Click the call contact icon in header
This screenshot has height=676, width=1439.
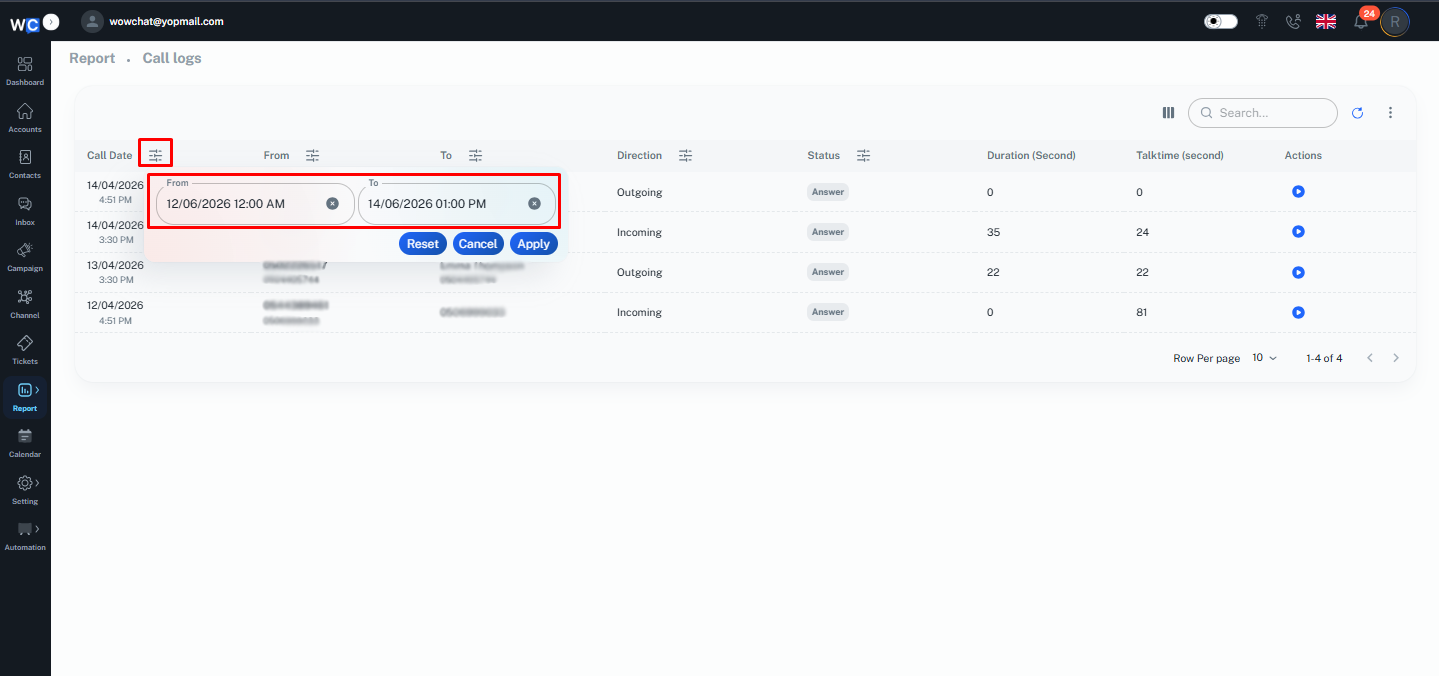tap(1293, 21)
